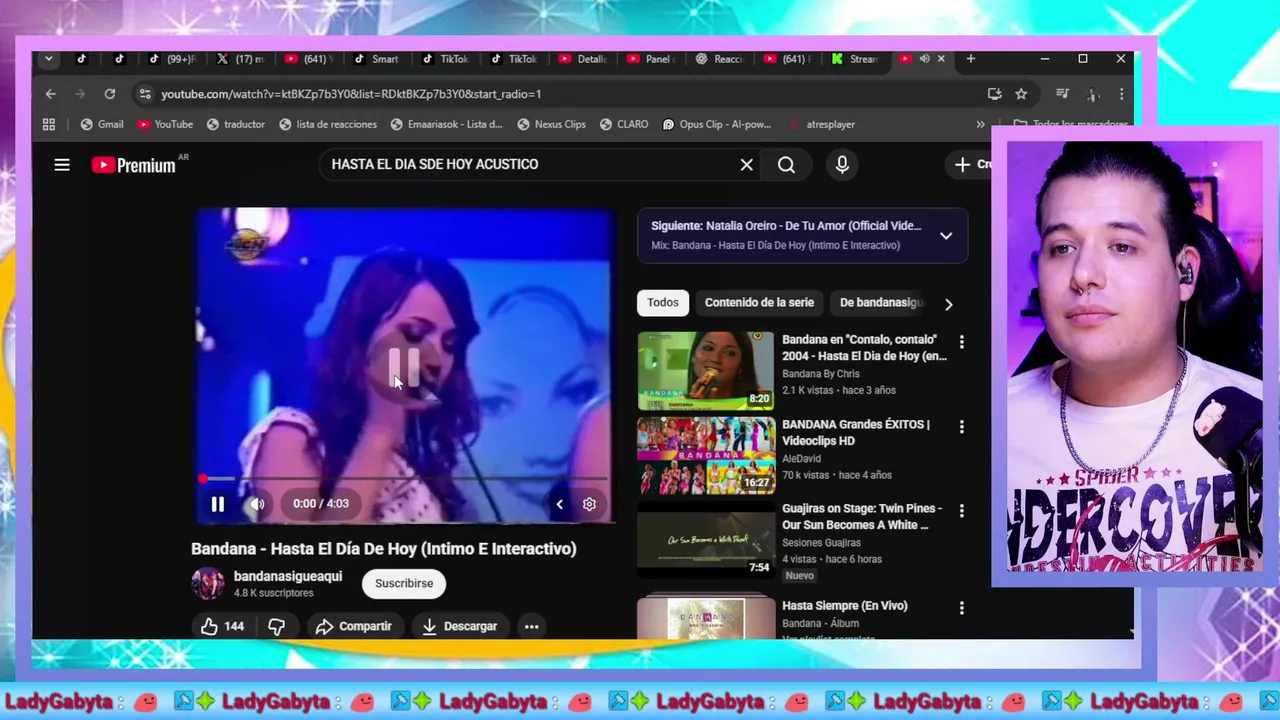1280x720 pixels.
Task: Reload the page with the refresh icon
Action: (x=110, y=94)
